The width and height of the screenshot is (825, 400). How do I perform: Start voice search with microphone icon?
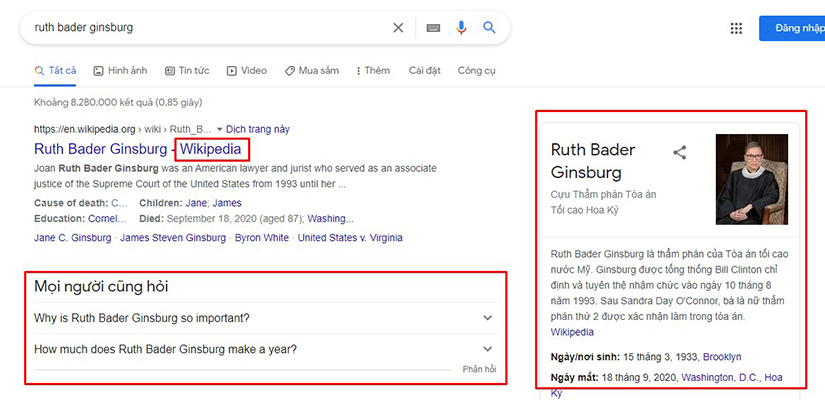pyautogui.click(x=461, y=28)
